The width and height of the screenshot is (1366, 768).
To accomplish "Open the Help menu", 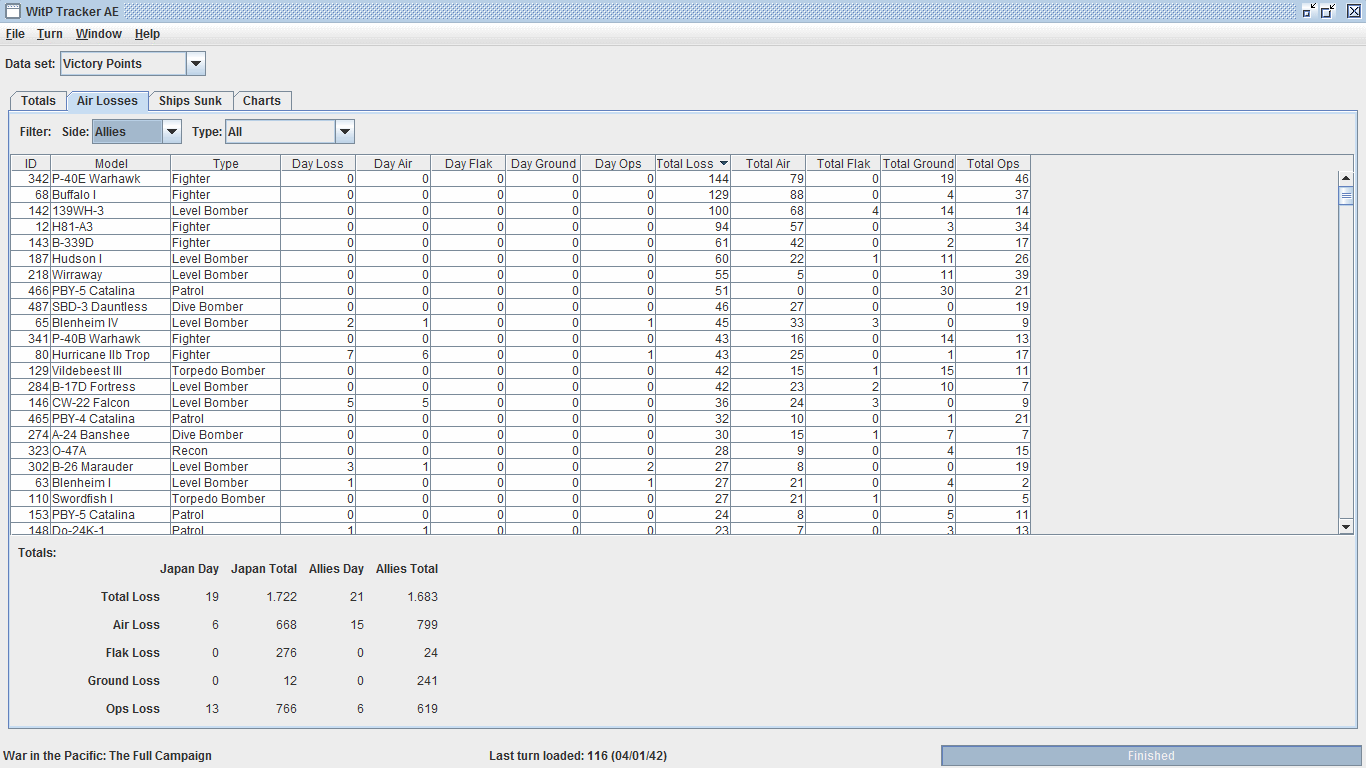I will [x=147, y=34].
